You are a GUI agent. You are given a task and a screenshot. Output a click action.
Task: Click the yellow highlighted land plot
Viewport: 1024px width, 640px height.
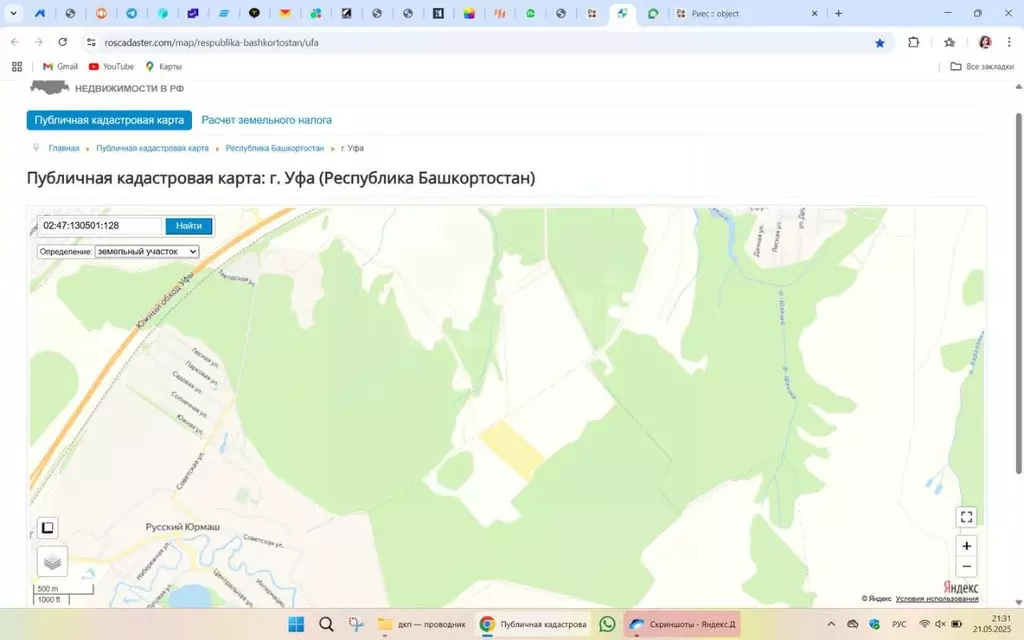coord(511,448)
